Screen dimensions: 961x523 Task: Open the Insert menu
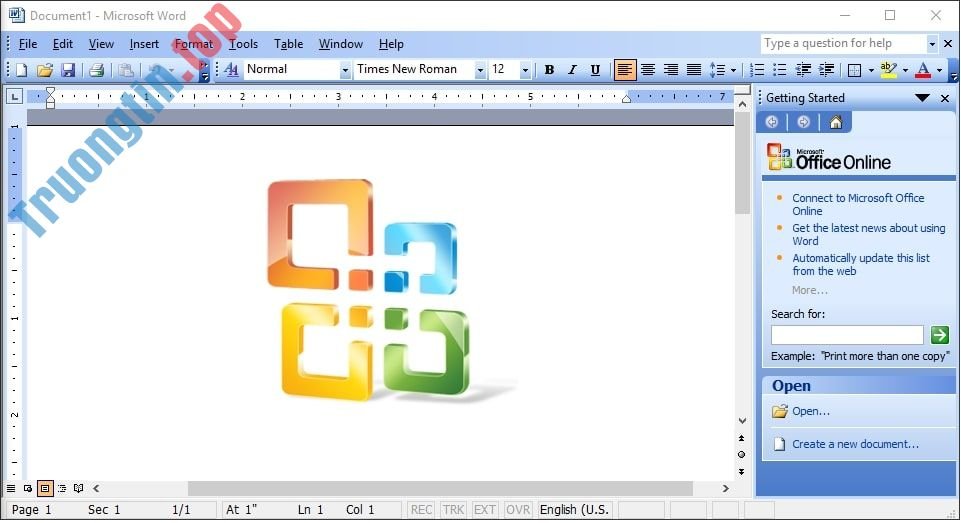[144, 44]
